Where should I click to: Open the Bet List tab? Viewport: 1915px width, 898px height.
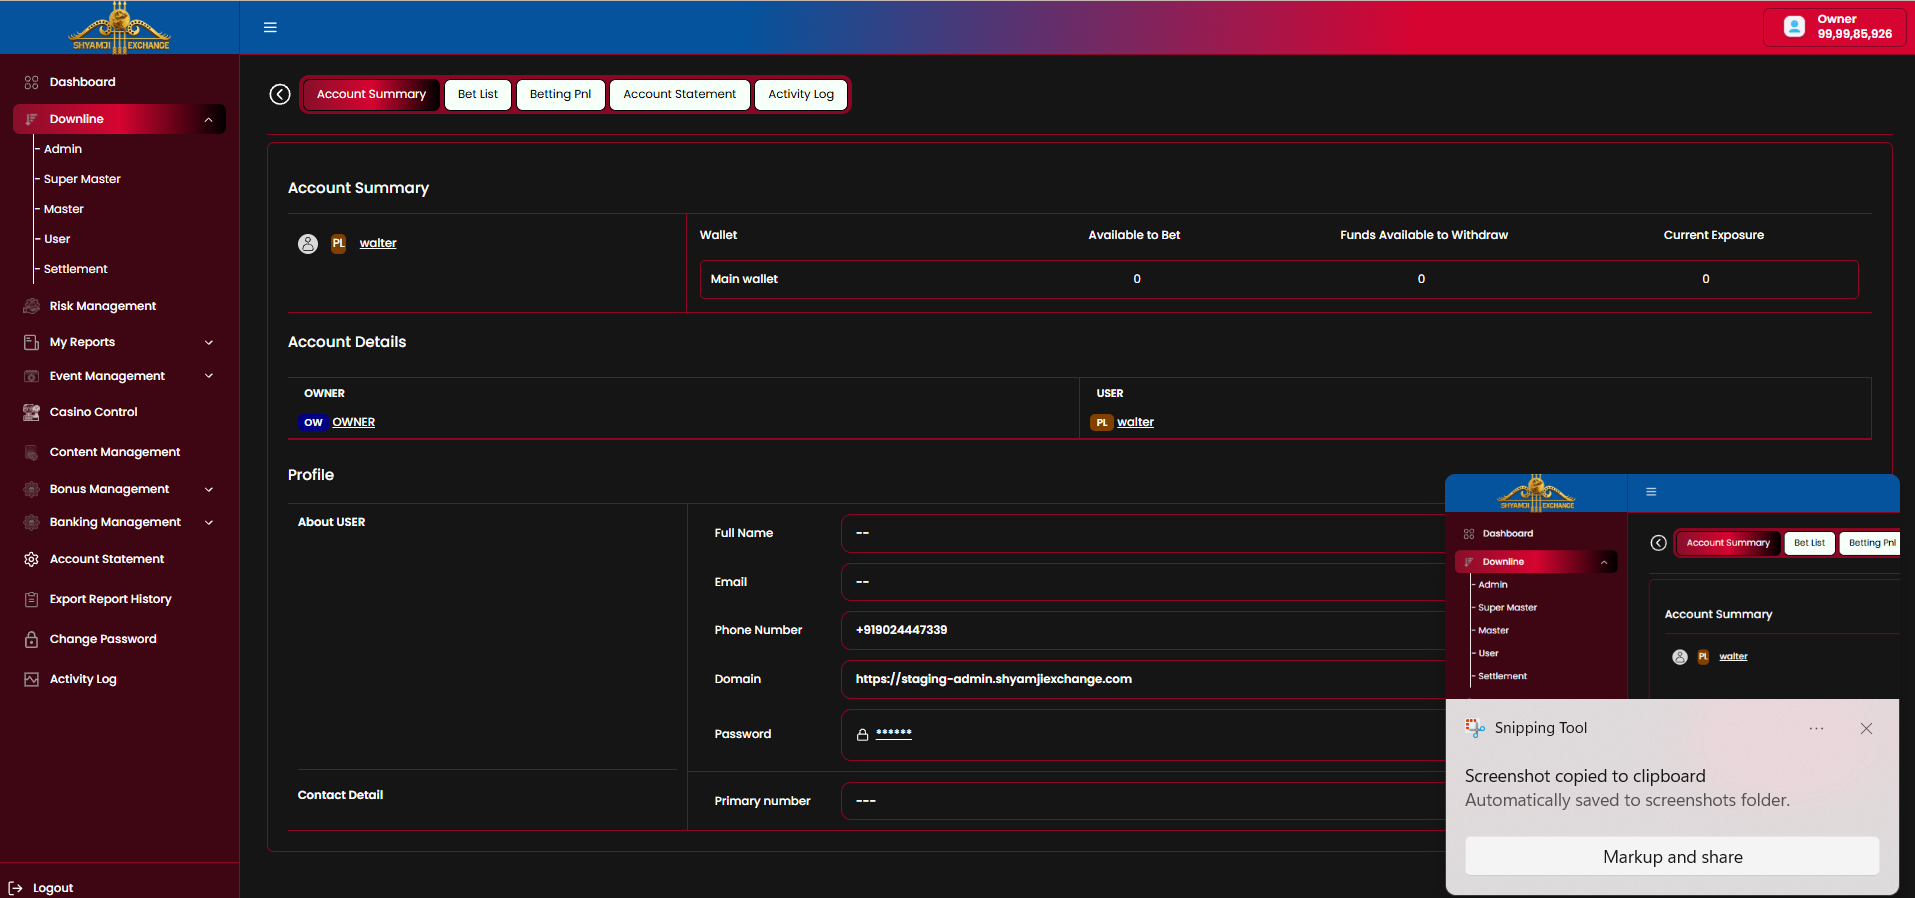(x=478, y=94)
